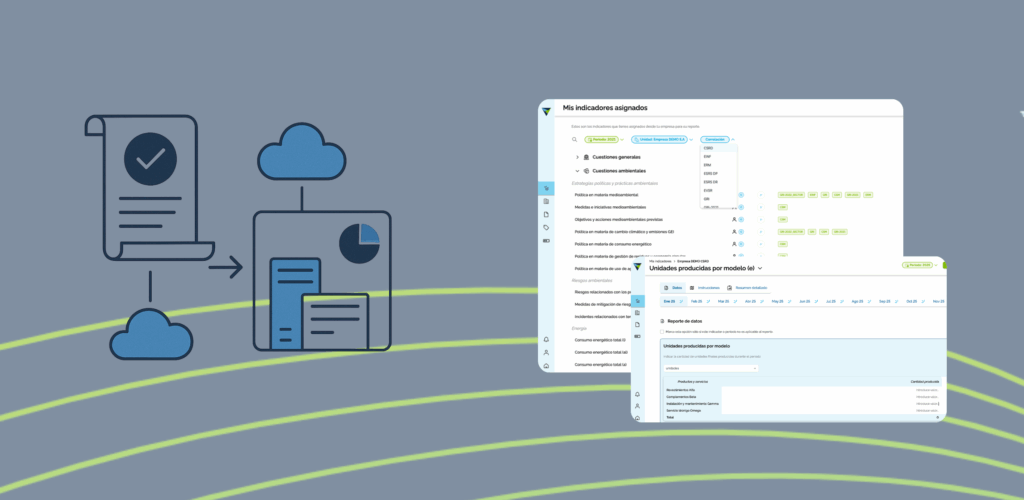Open the user profile icon in the front sidebar
1024x500 pixels.
click(x=637, y=406)
